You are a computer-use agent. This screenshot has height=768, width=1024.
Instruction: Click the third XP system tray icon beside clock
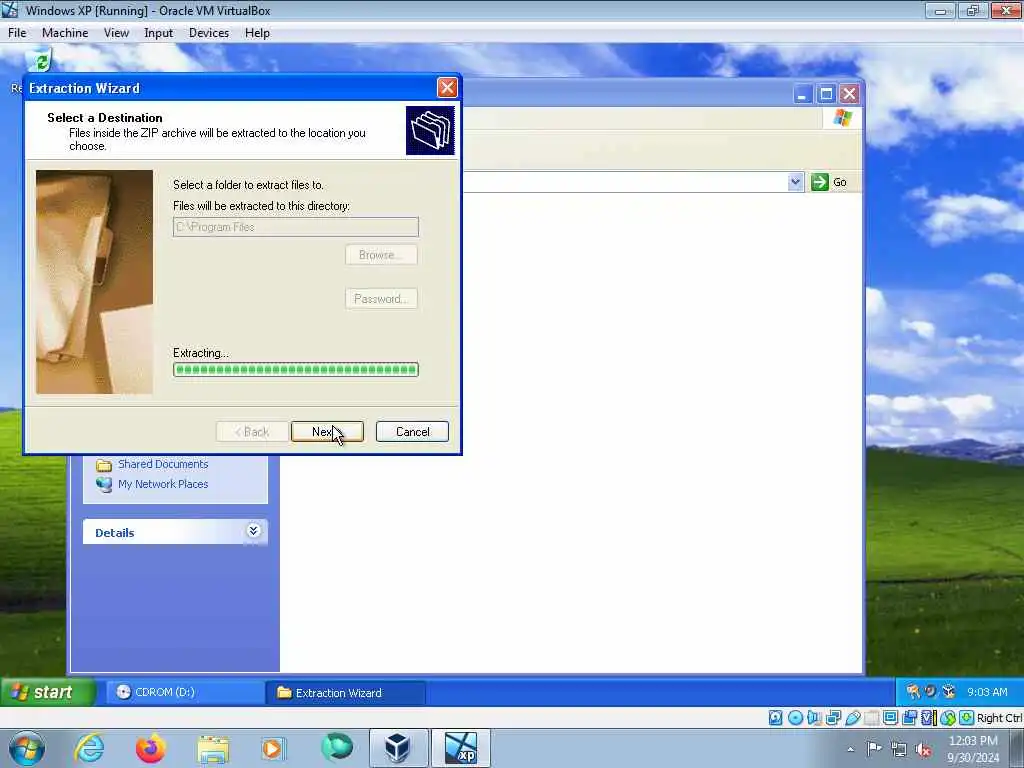[949, 692]
